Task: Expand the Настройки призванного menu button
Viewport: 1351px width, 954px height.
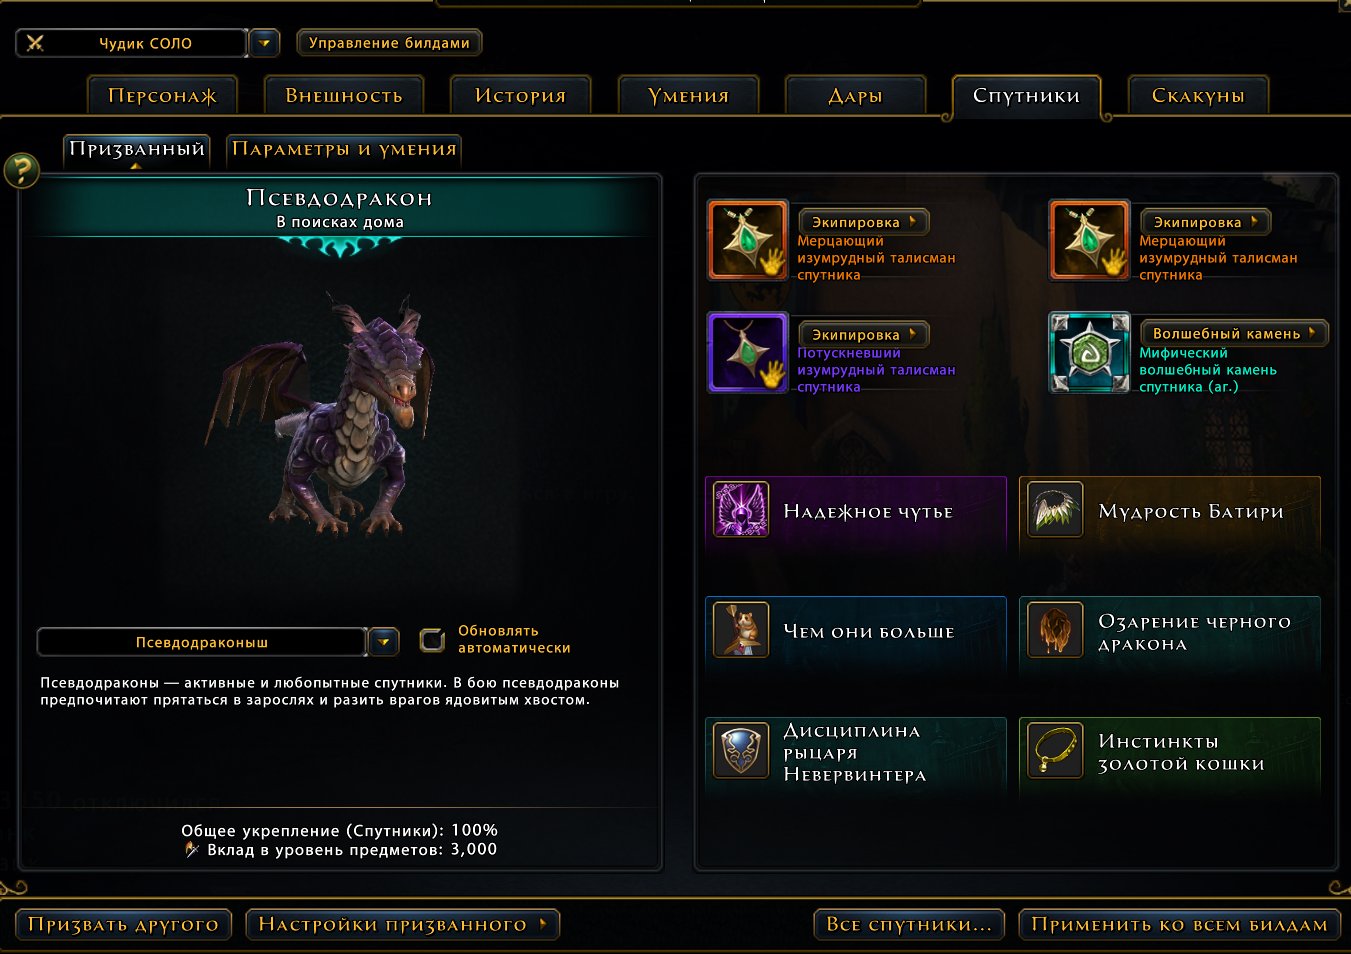Action: (402, 924)
